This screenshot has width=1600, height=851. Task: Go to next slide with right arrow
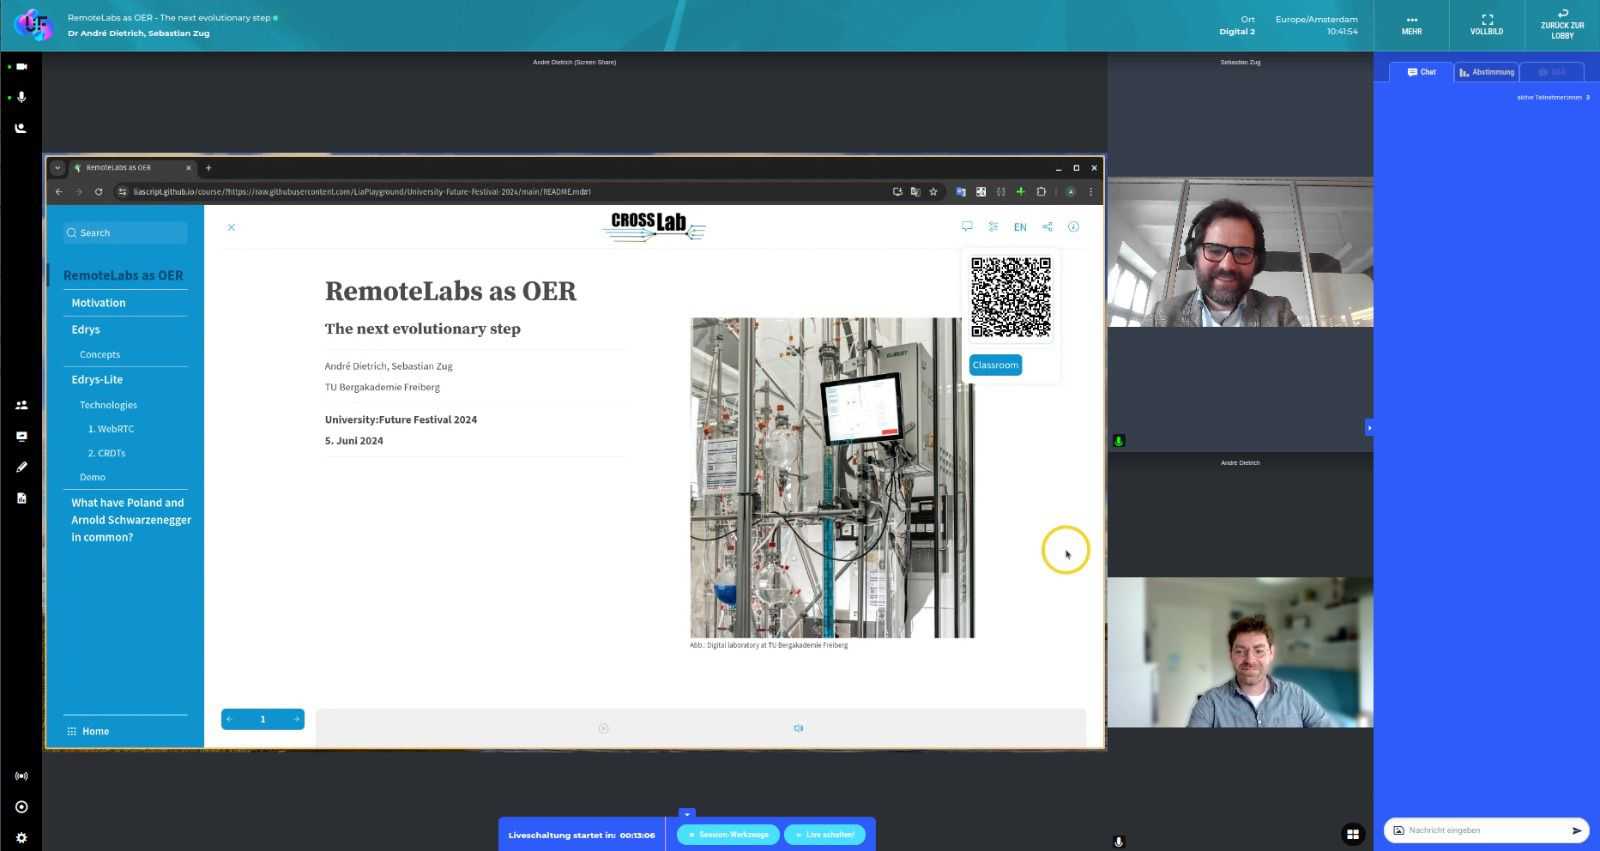(x=296, y=719)
